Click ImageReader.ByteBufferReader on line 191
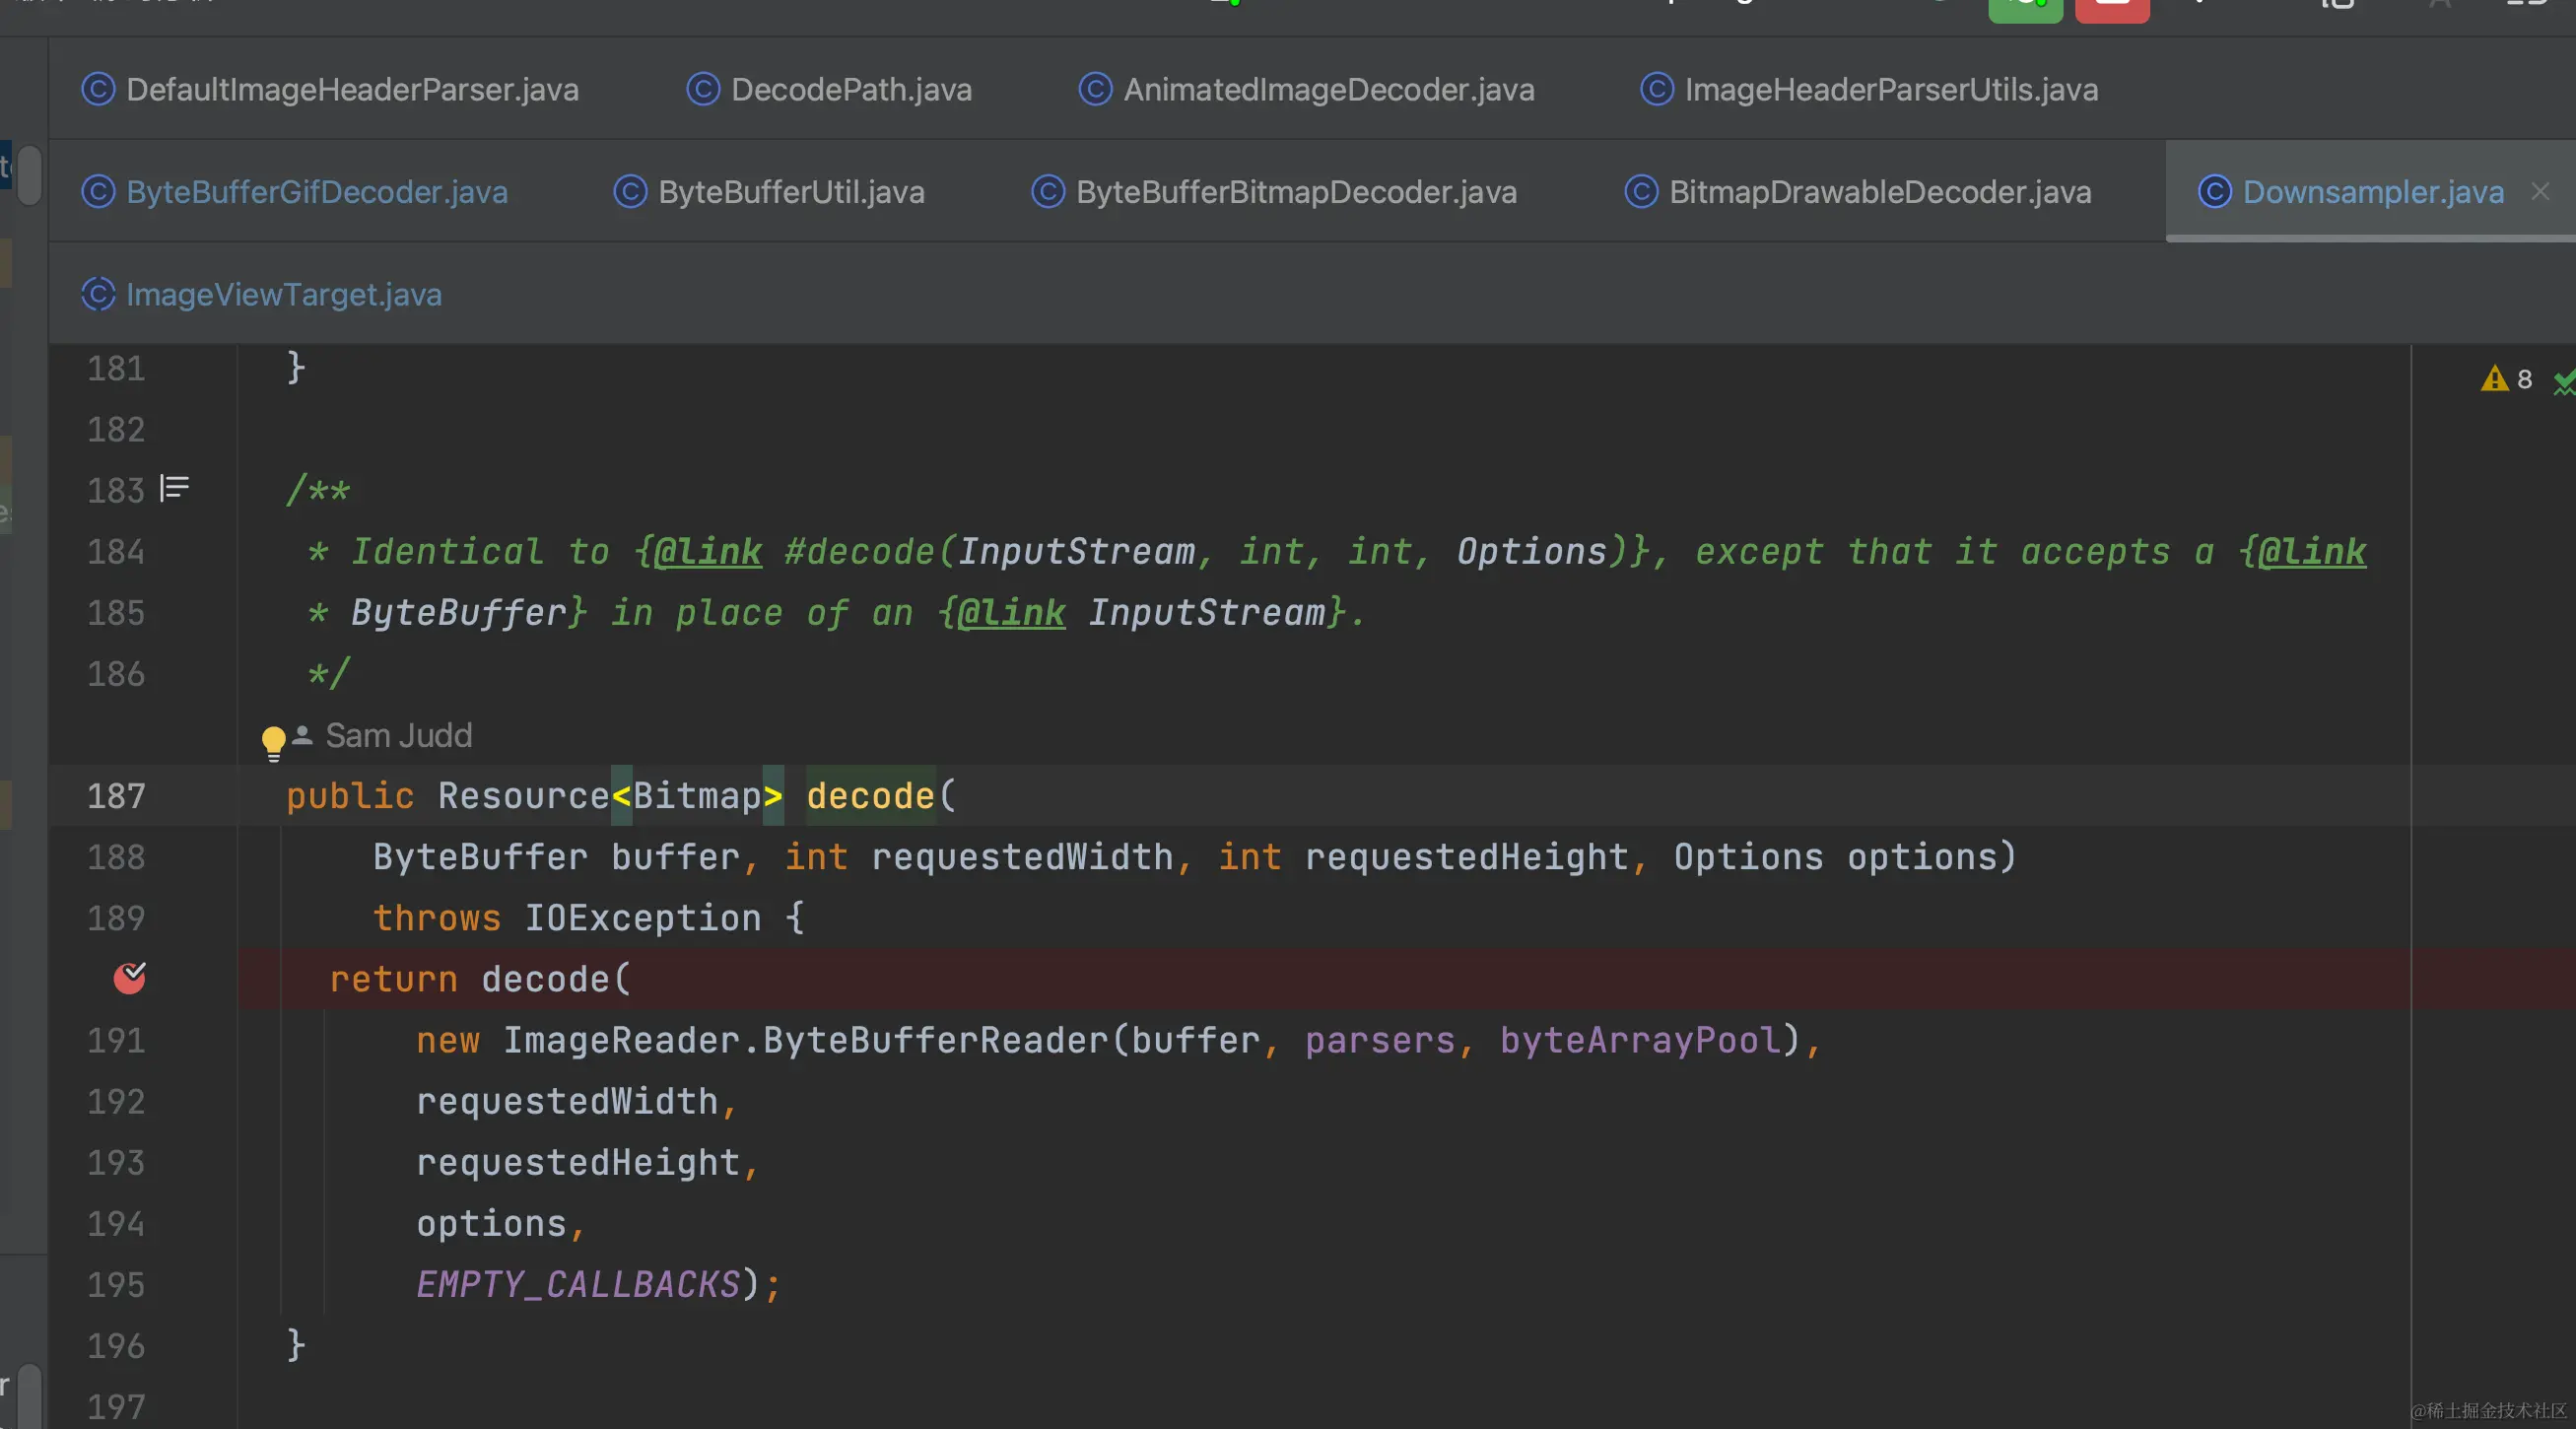This screenshot has height=1429, width=2576. coord(806,1040)
